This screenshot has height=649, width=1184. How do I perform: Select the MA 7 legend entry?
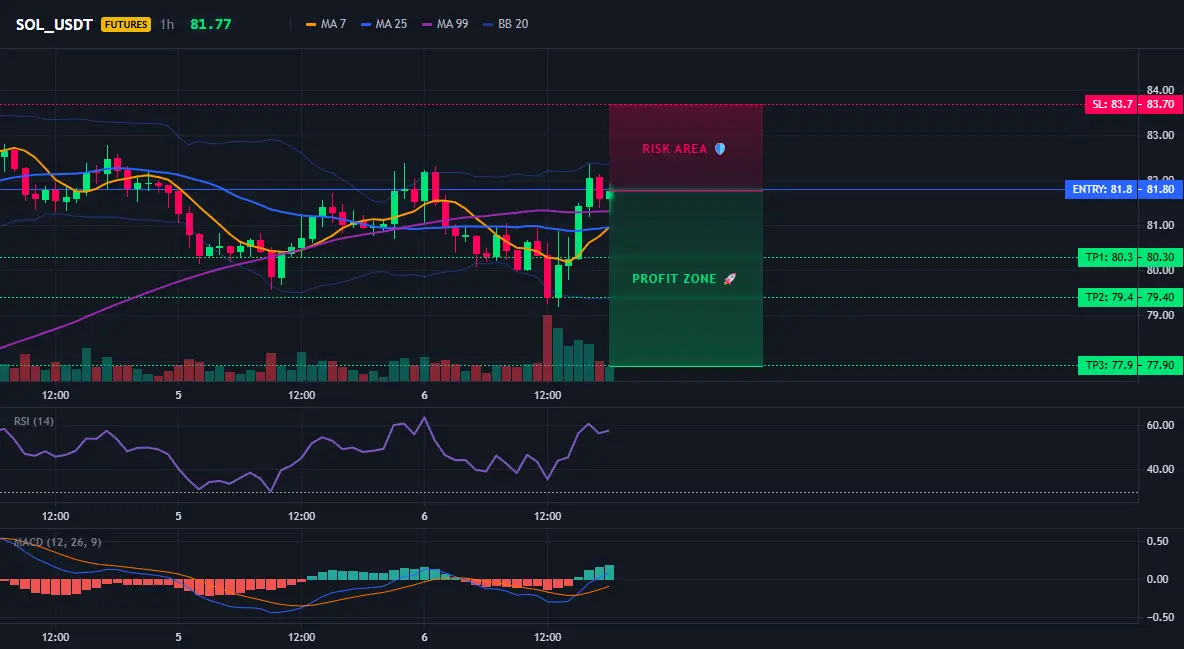click(x=326, y=24)
